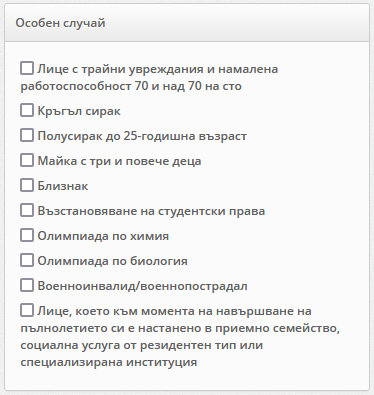Mark the 'Олимпиада по биология' checkbox
Image resolution: width=374 pixels, height=395 pixels.
tap(27, 260)
